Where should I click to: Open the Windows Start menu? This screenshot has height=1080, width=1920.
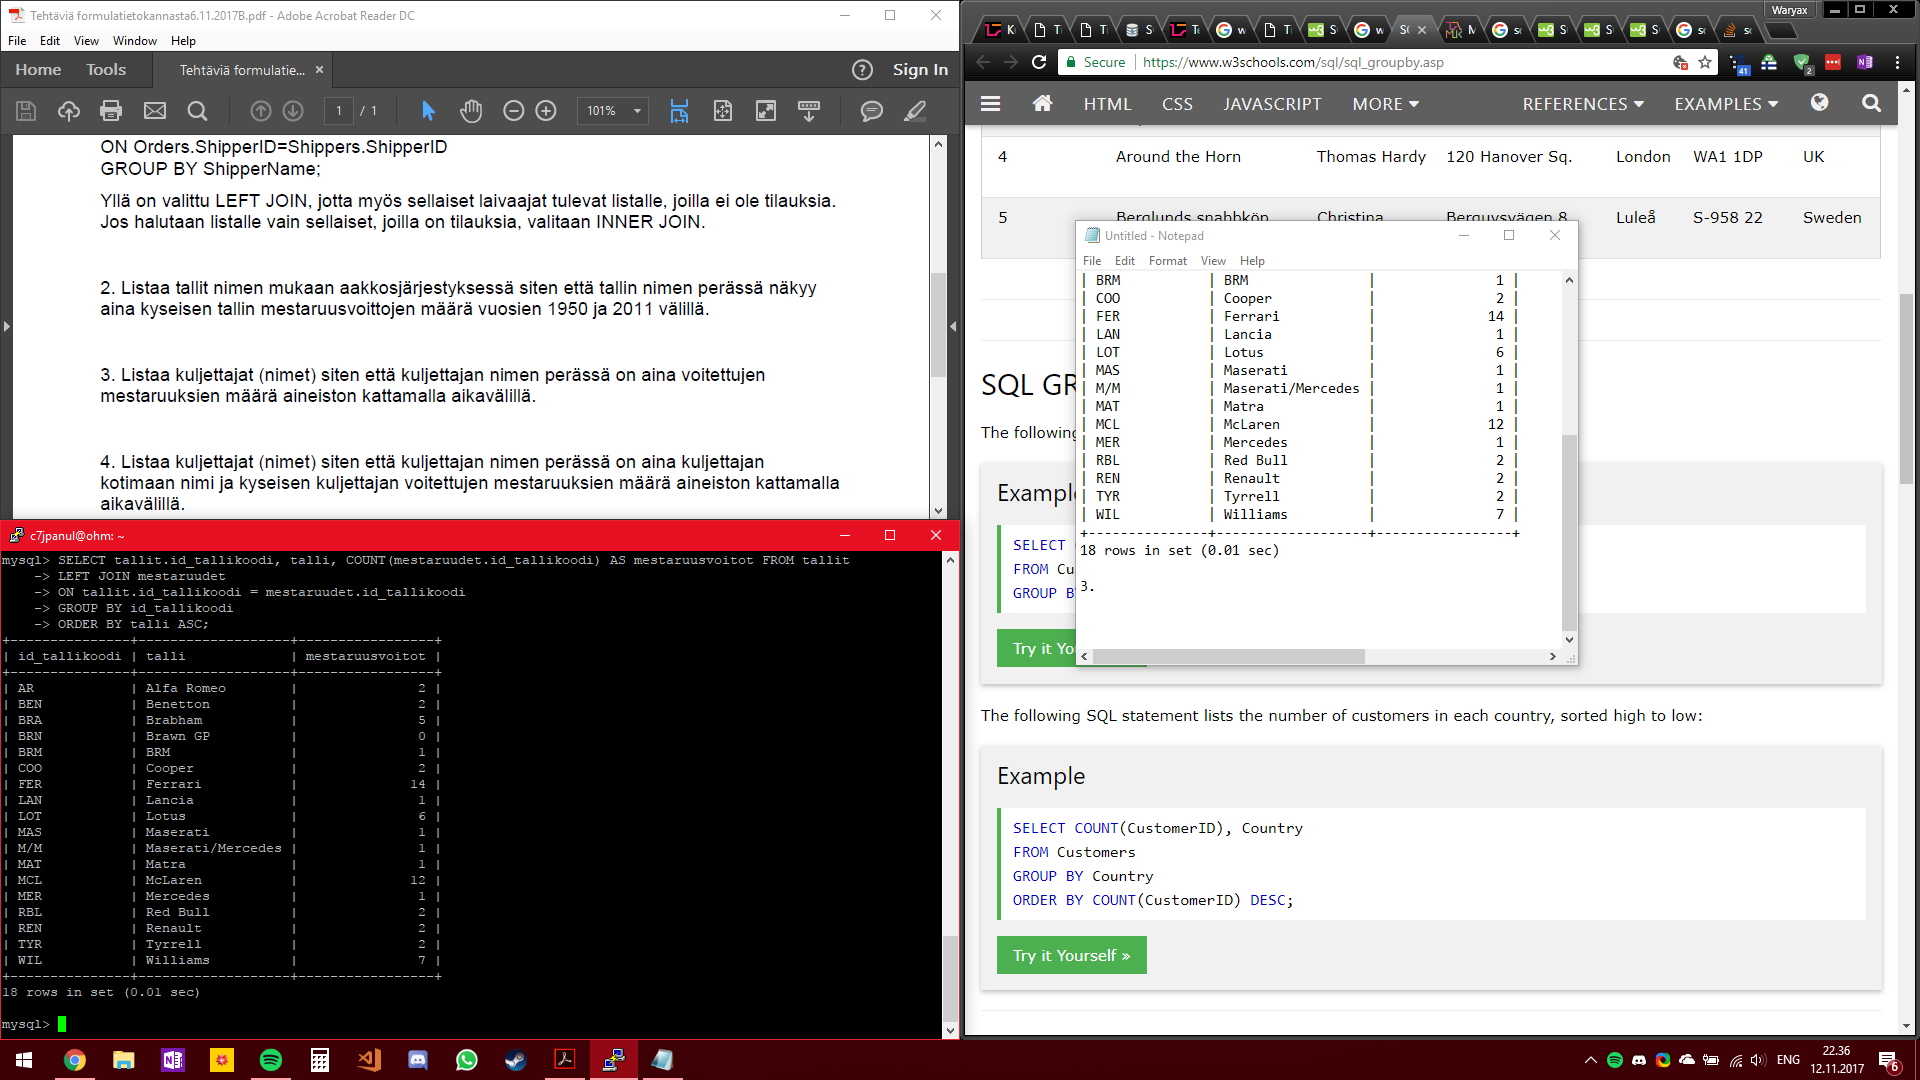coord(24,1060)
